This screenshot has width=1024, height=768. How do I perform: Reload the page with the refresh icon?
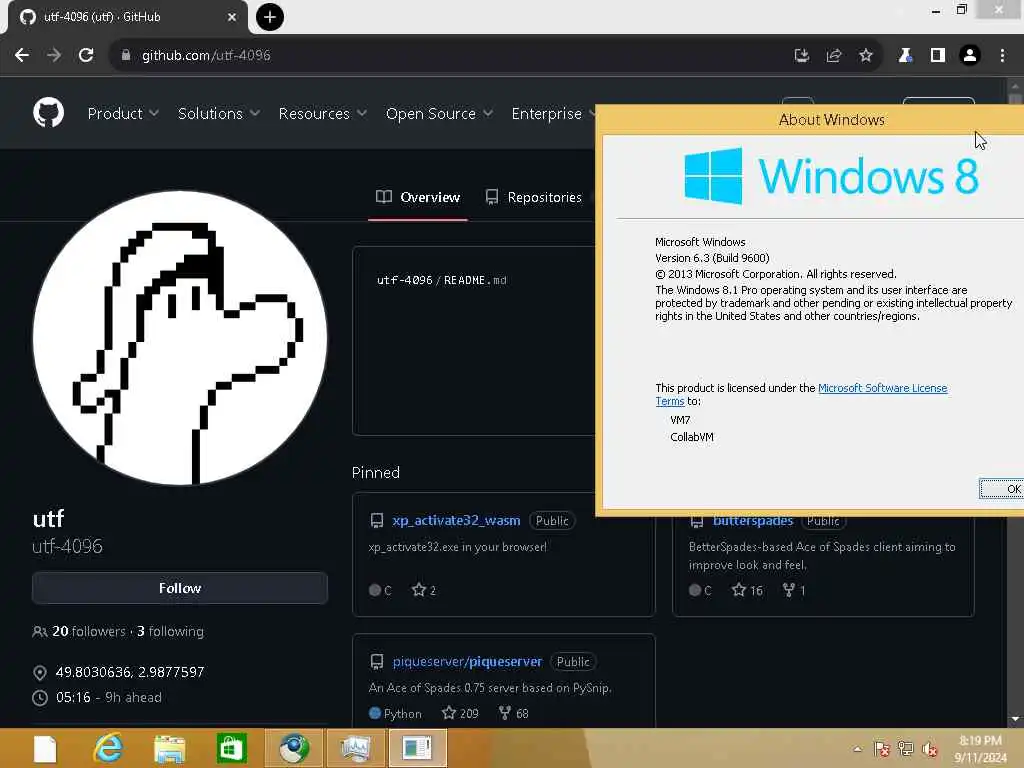point(86,56)
